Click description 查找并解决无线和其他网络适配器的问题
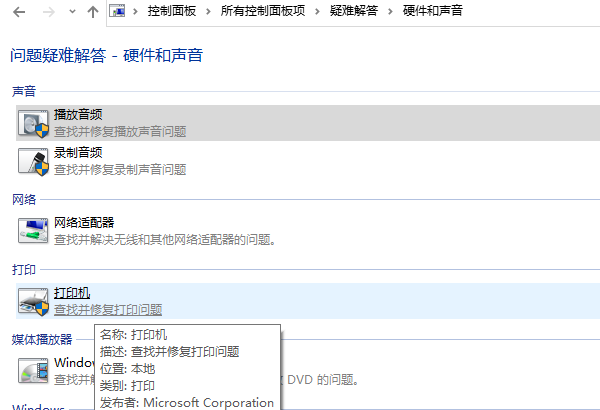Image resolution: width=600 pixels, height=410 pixels. (x=165, y=240)
